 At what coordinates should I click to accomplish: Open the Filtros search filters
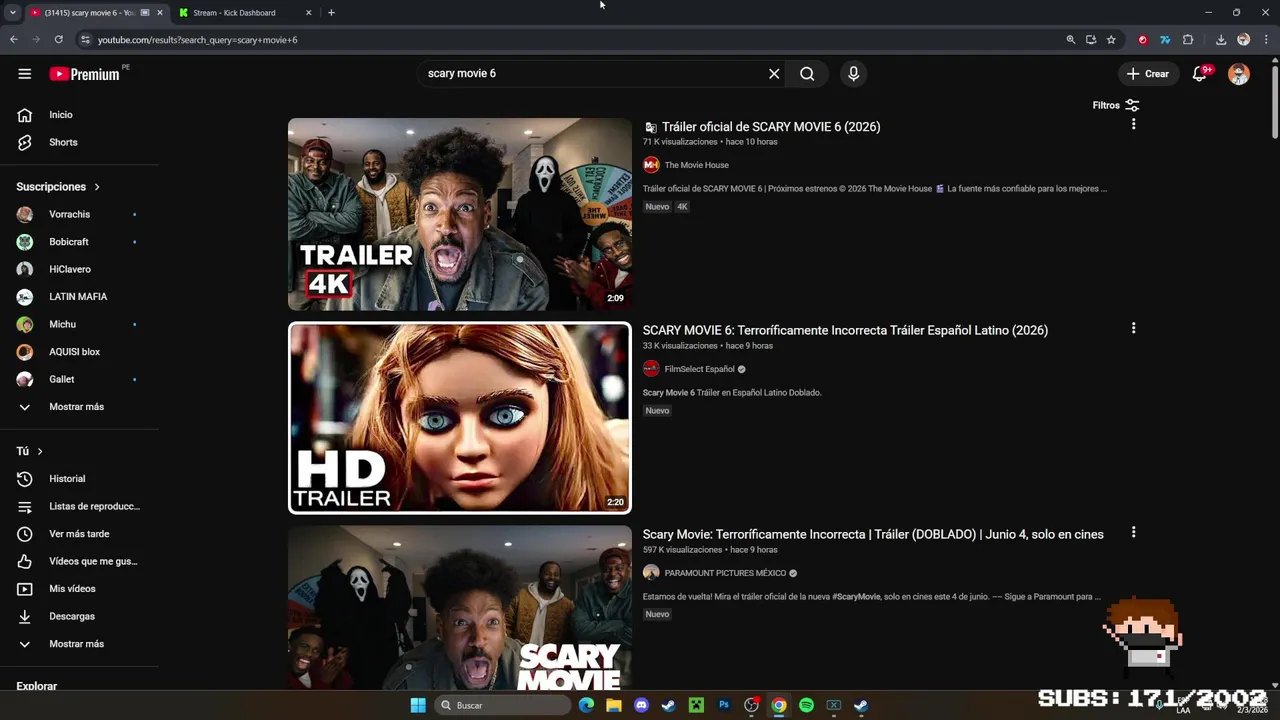pos(1116,105)
